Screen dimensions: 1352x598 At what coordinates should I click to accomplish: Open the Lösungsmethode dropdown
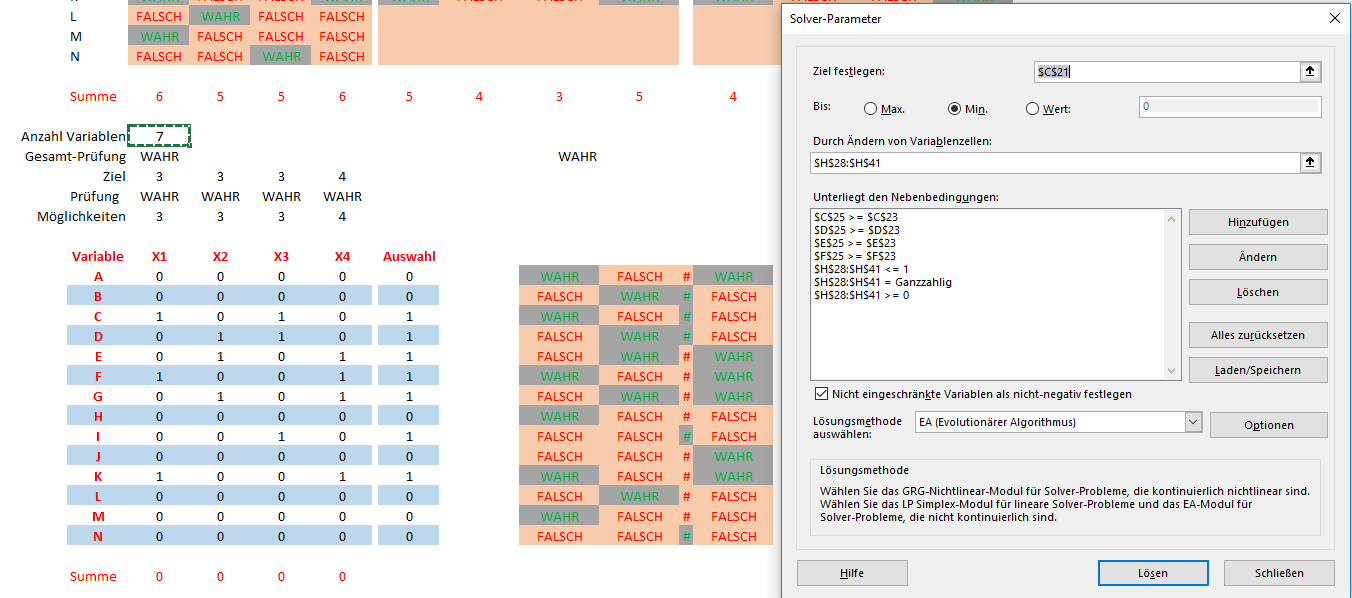(1192, 422)
